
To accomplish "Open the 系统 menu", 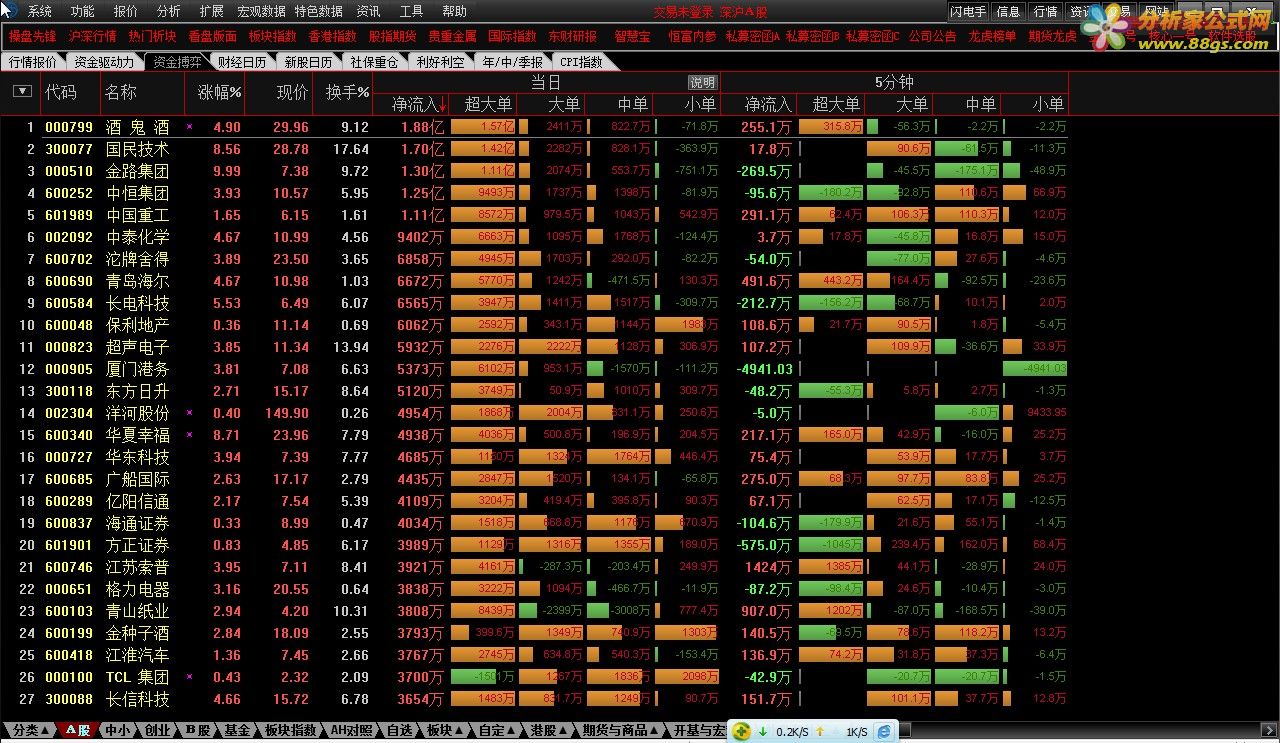I will 40,11.
